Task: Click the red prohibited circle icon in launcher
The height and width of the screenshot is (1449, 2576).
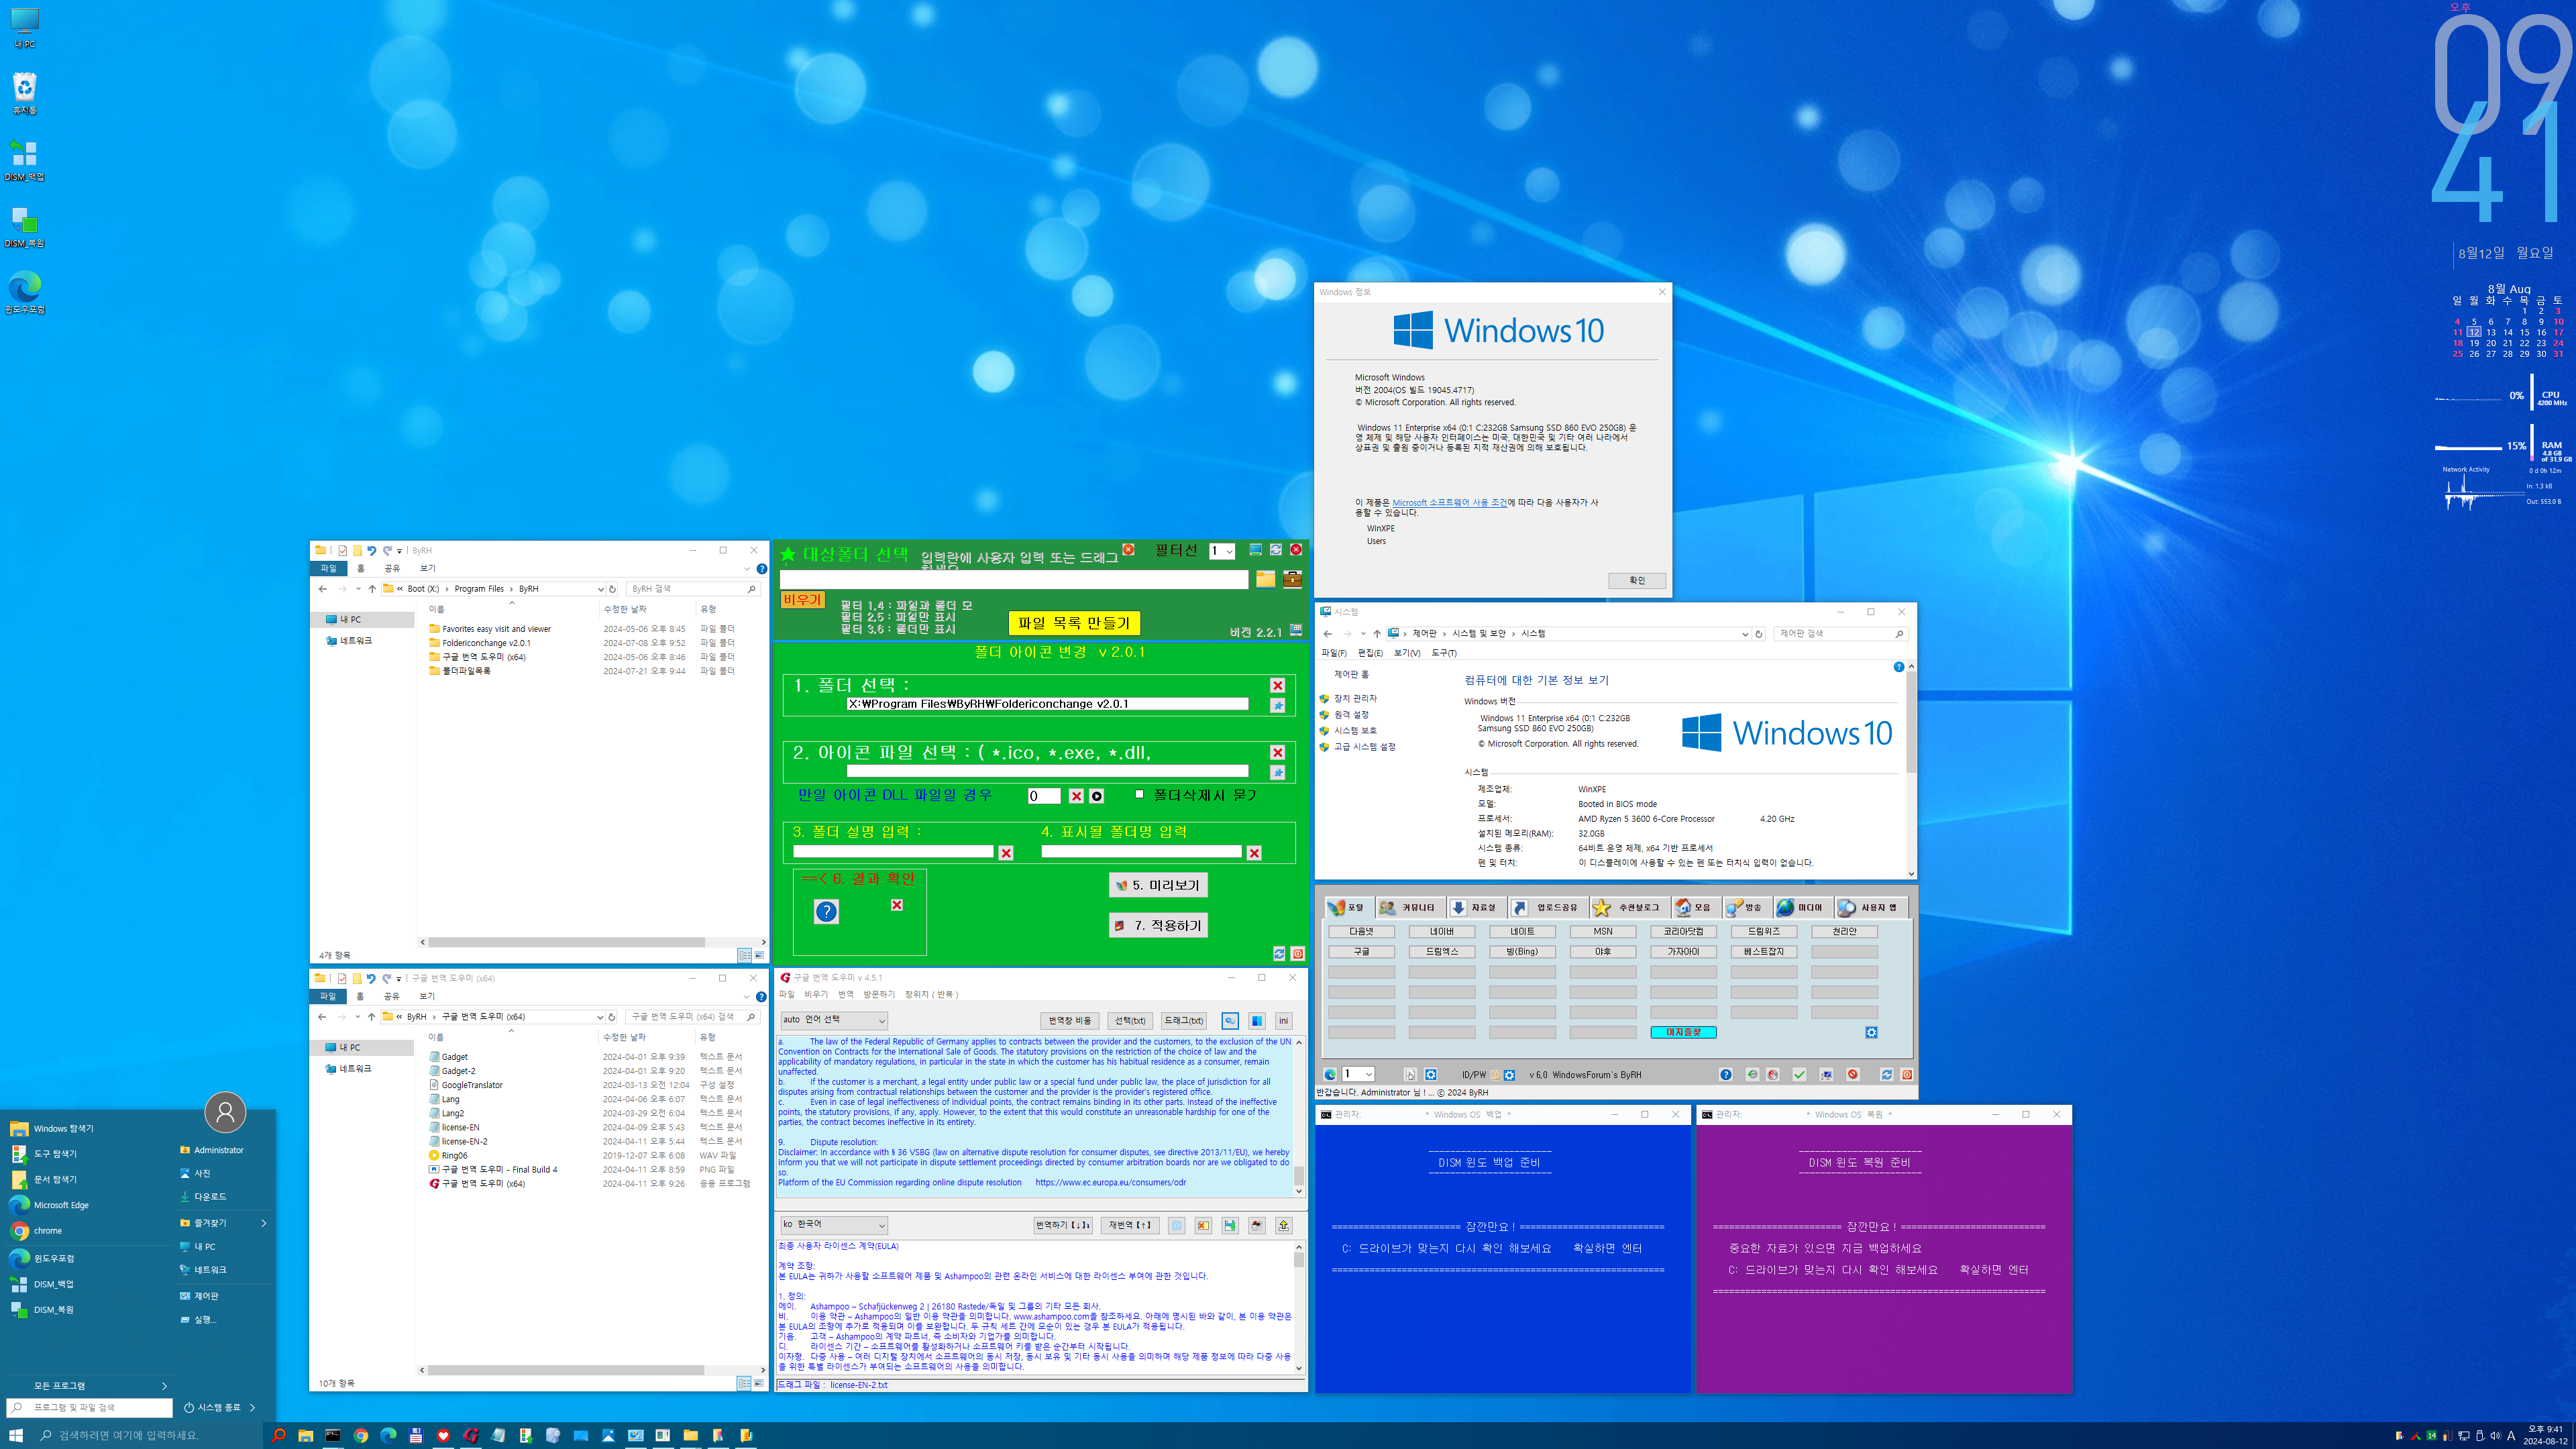Action: pos(1853,1075)
